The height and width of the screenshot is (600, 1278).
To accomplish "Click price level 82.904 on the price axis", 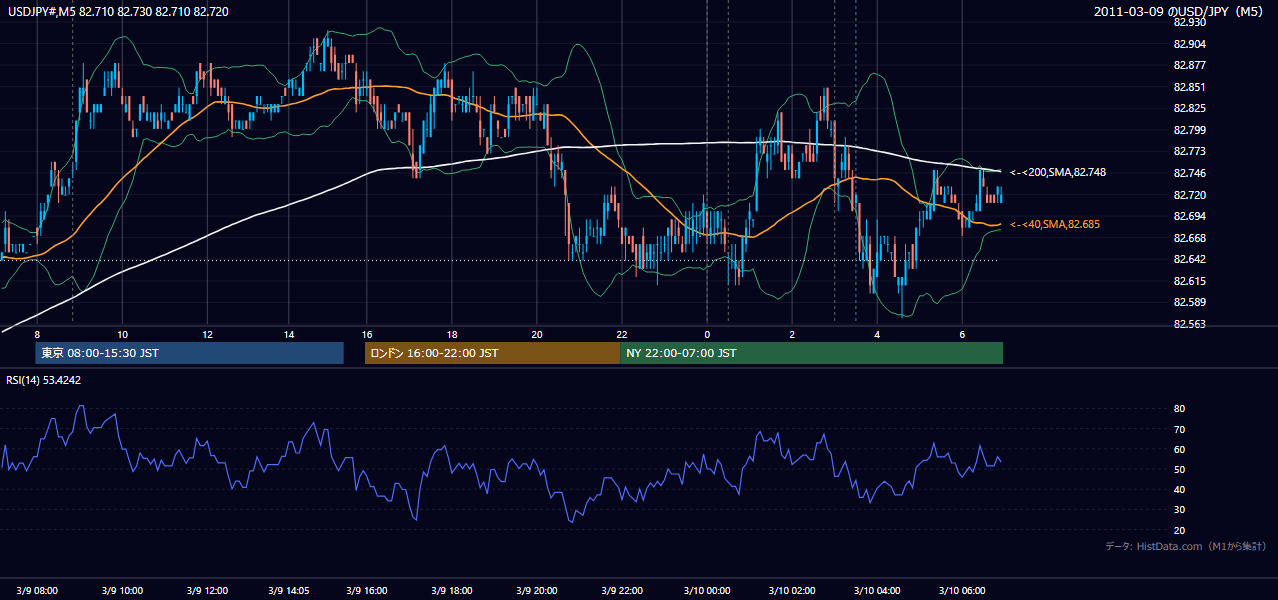I will [x=1190, y=43].
